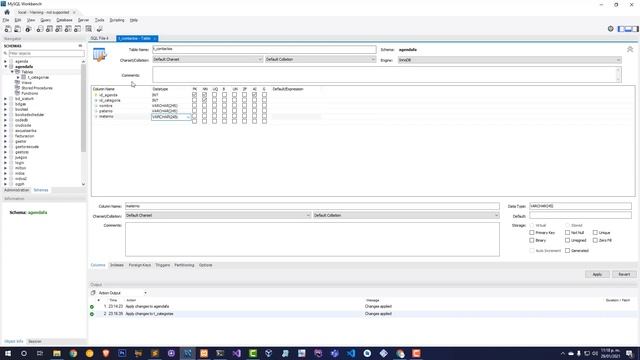The height and width of the screenshot is (360, 640).
Task: Open the preferences gear icon at top right
Action: [611, 29]
